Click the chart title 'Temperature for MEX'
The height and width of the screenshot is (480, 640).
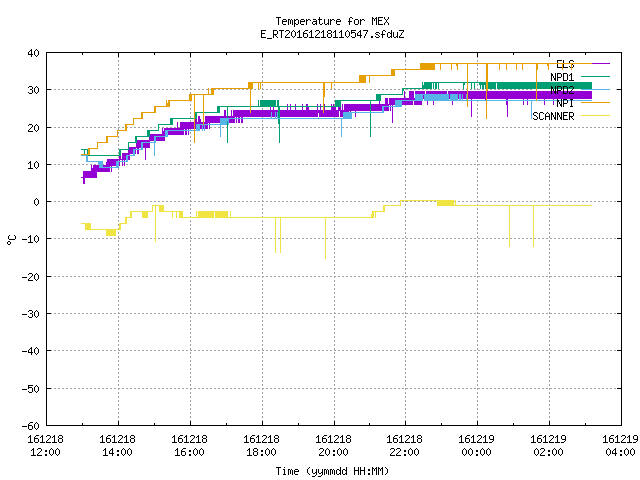point(332,21)
